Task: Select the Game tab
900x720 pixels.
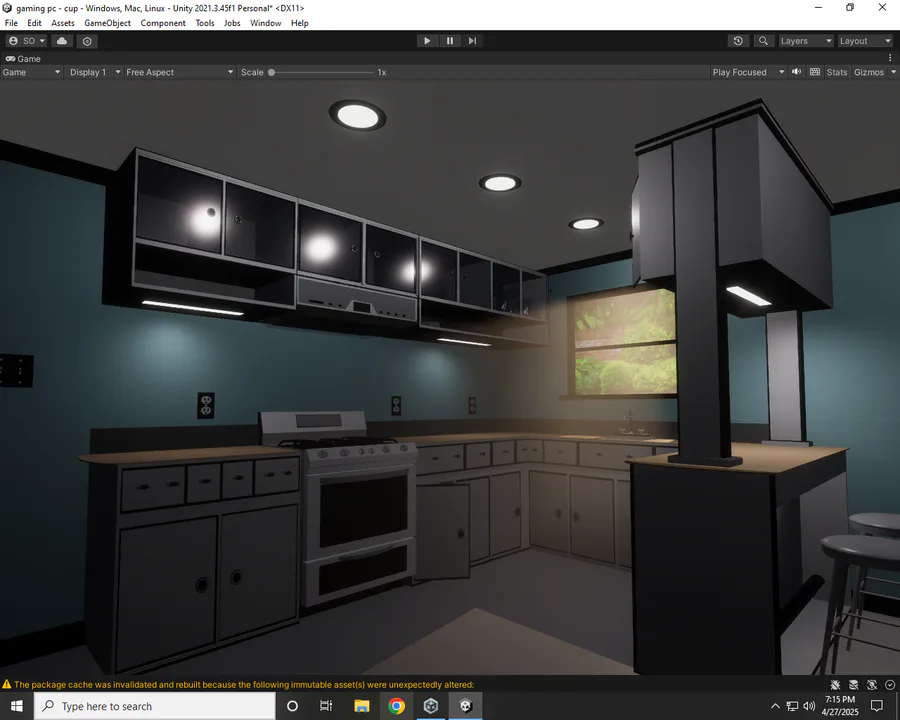Action: pos(24,59)
